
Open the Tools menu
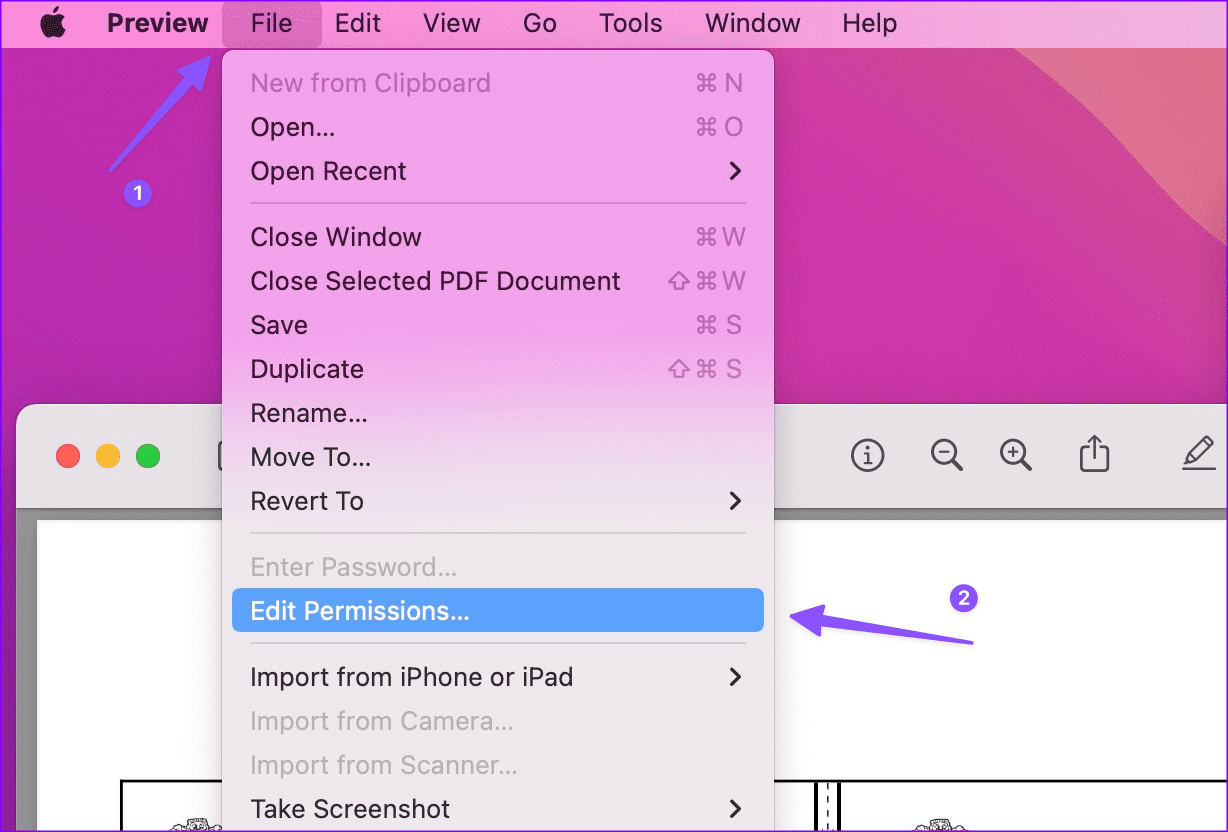click(x=631, y=24)
